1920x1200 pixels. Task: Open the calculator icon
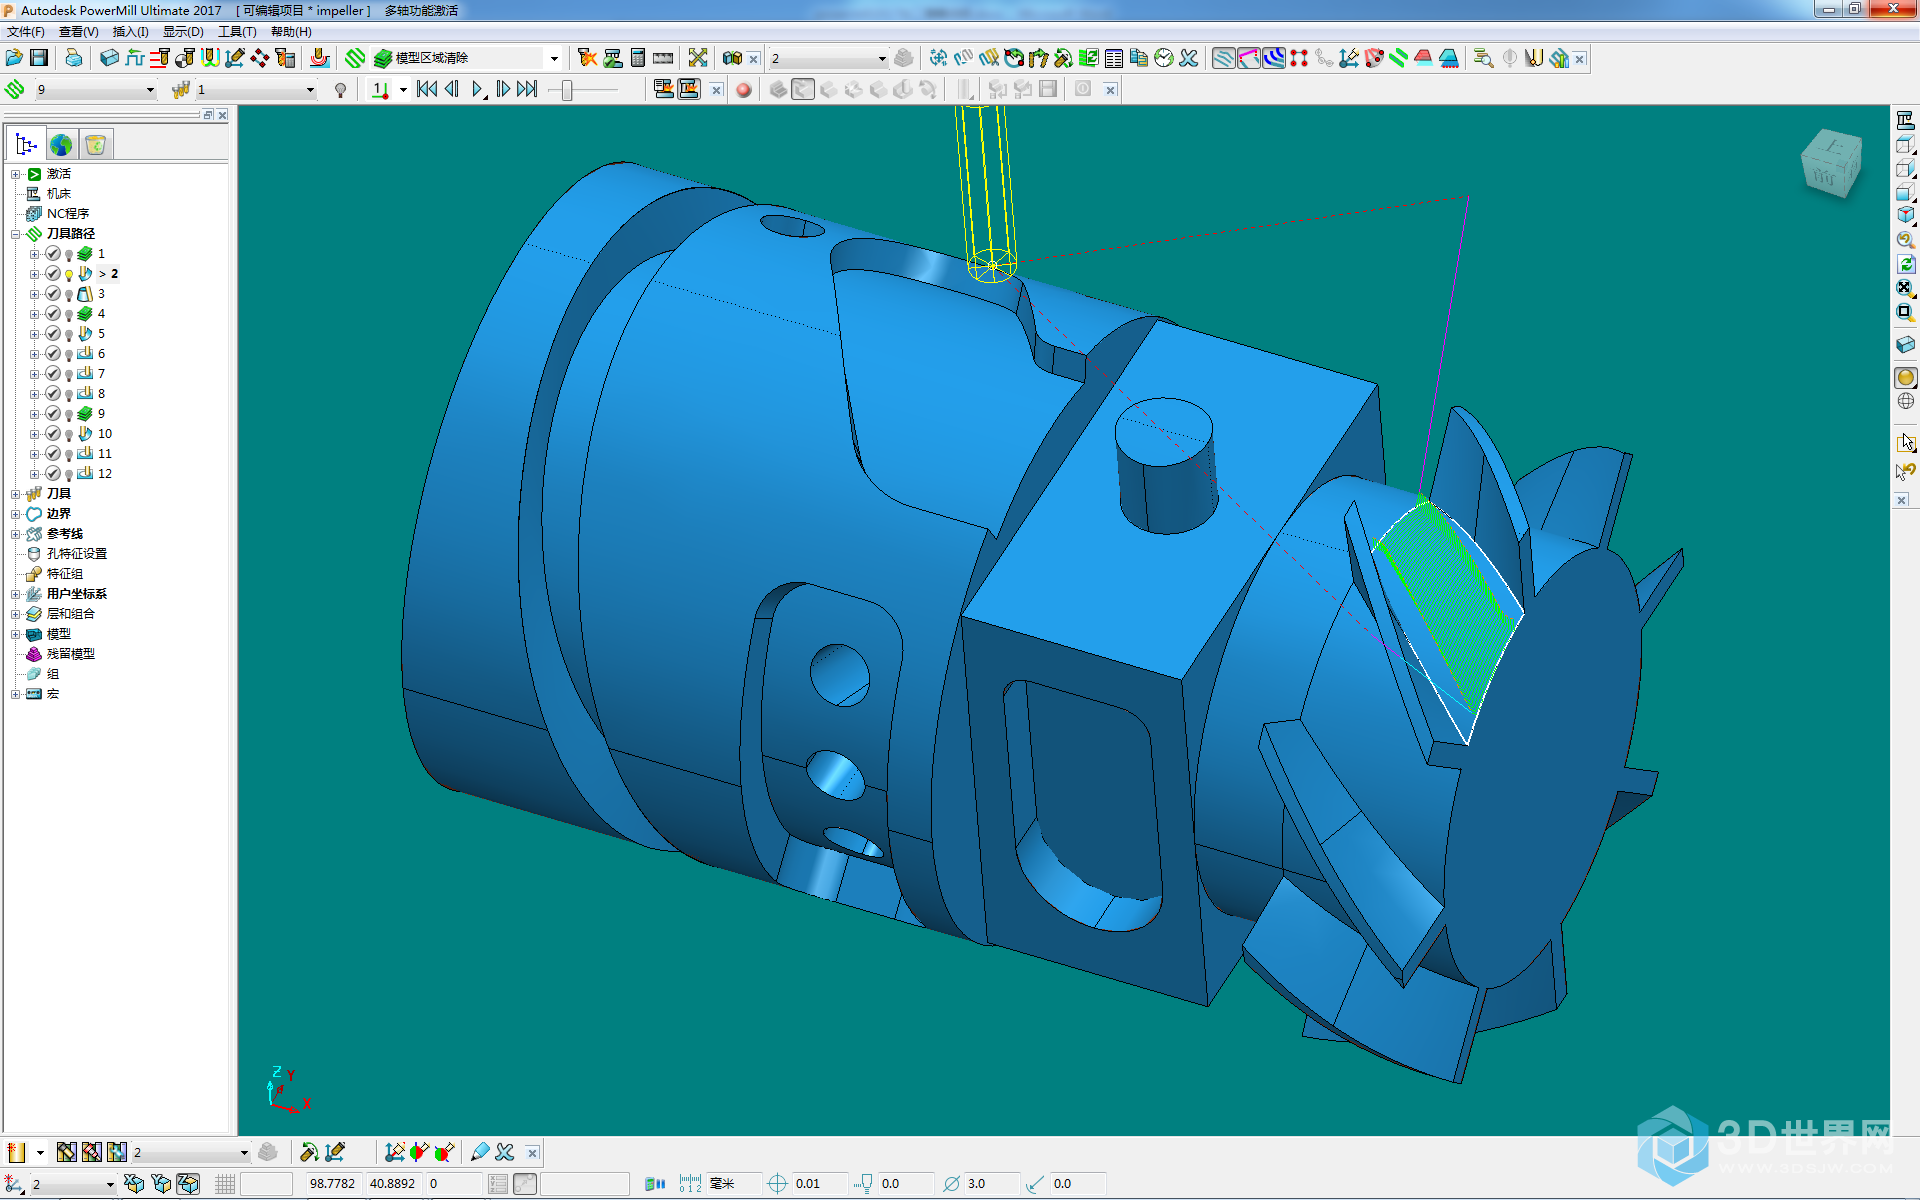pyautogui.click(x=638, y=58)
